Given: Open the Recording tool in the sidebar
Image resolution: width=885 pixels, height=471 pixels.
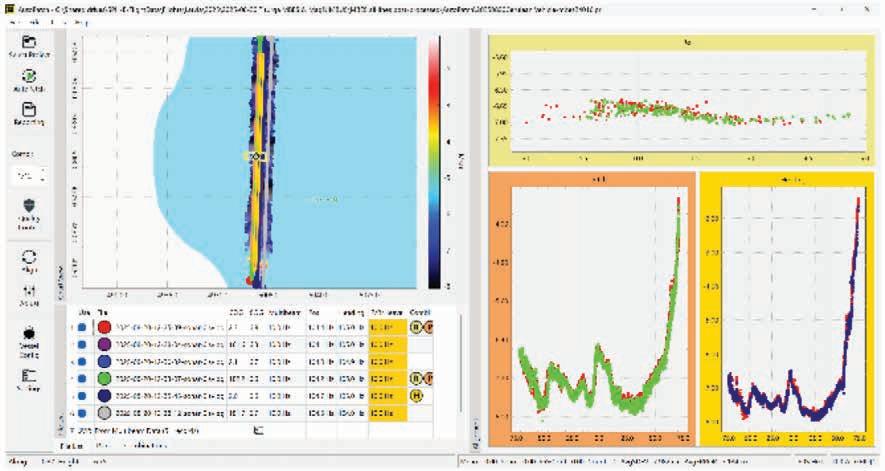Looking at the screenshot, I should (29, 108).
